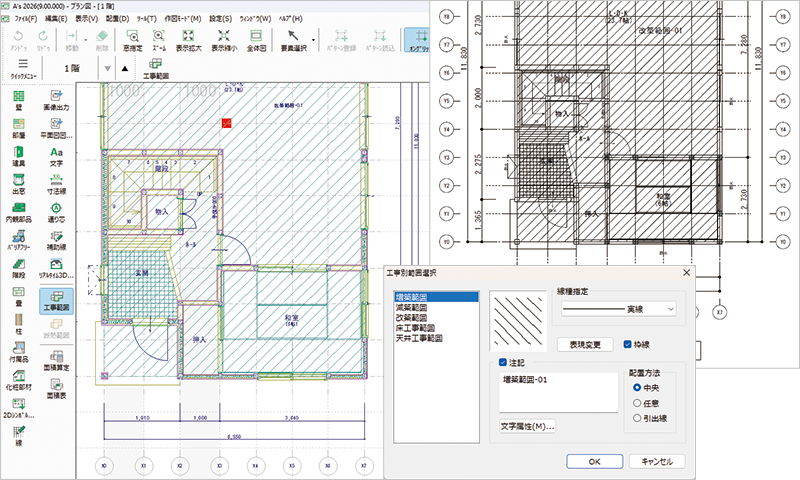Select the 壁 wall tool in sidebar

tap(18, 100)
